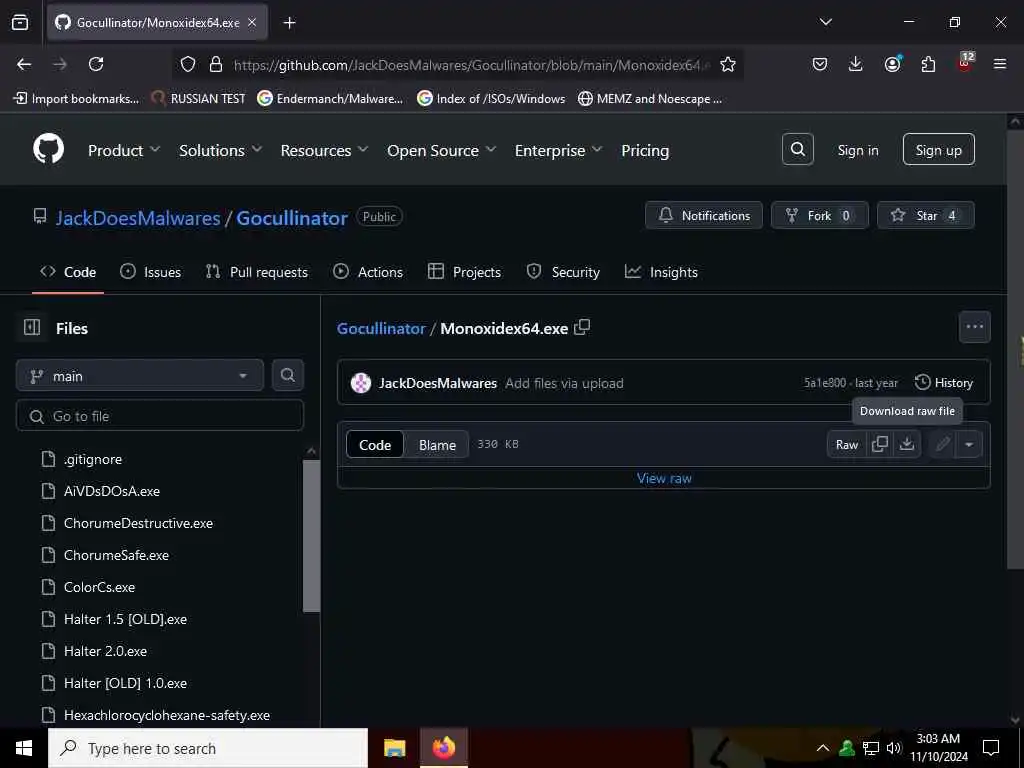This screenshot has width=1024, height=768.
Task: Open the Issues repository tab
Action: (x=151, y=272)
